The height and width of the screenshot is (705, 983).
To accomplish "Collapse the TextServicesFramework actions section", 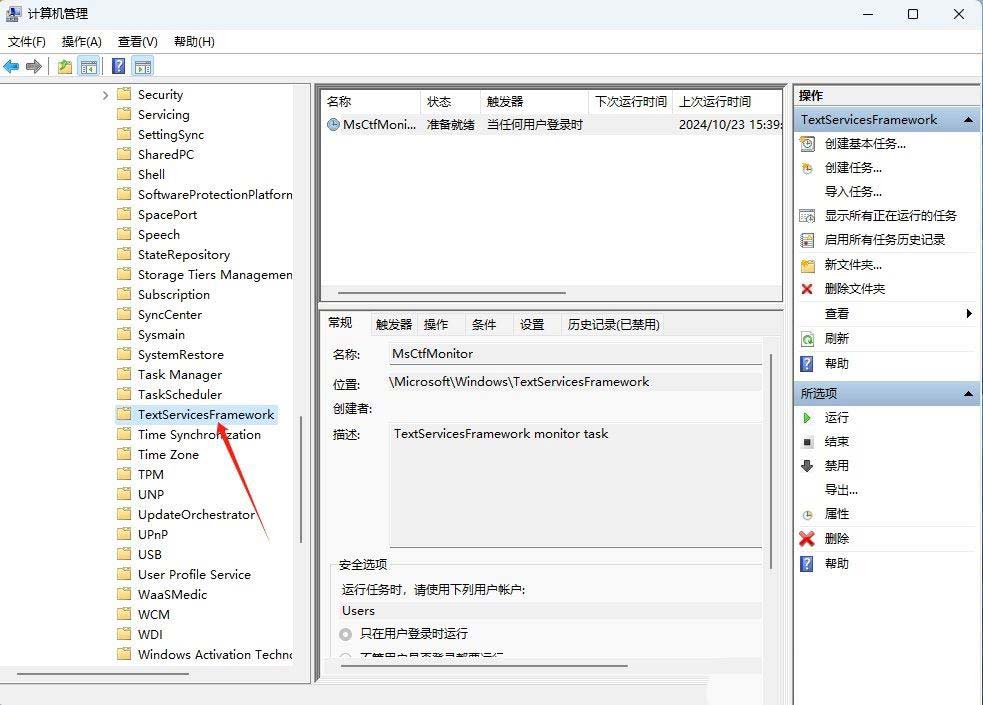I will click(967, 120).
